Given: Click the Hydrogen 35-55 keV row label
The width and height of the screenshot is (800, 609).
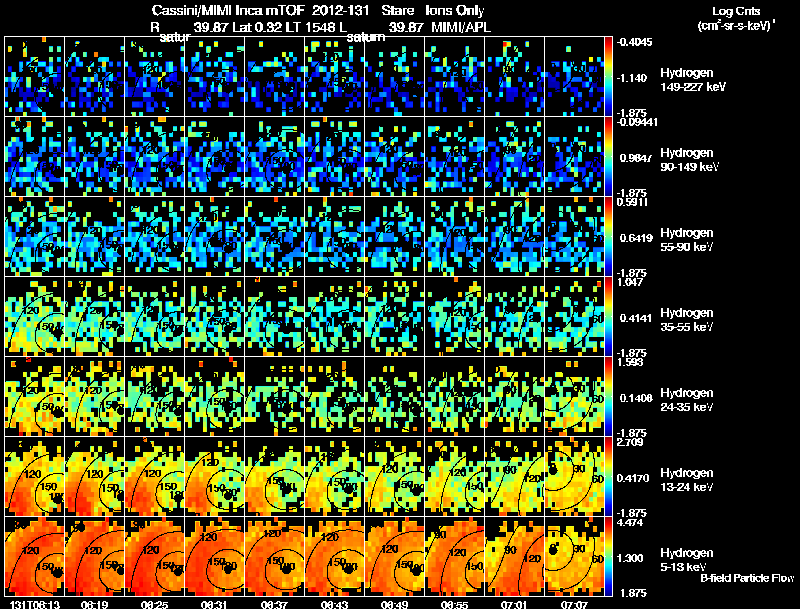Looking at the screenshot, I should click(687, 320).
